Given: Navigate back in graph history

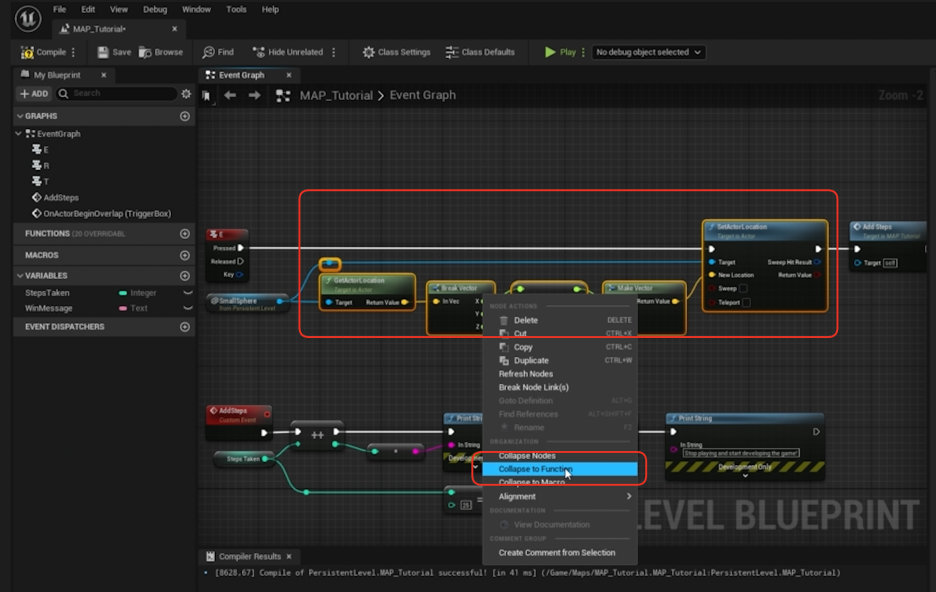Looking at the screenshot, I should coord(230,95).
